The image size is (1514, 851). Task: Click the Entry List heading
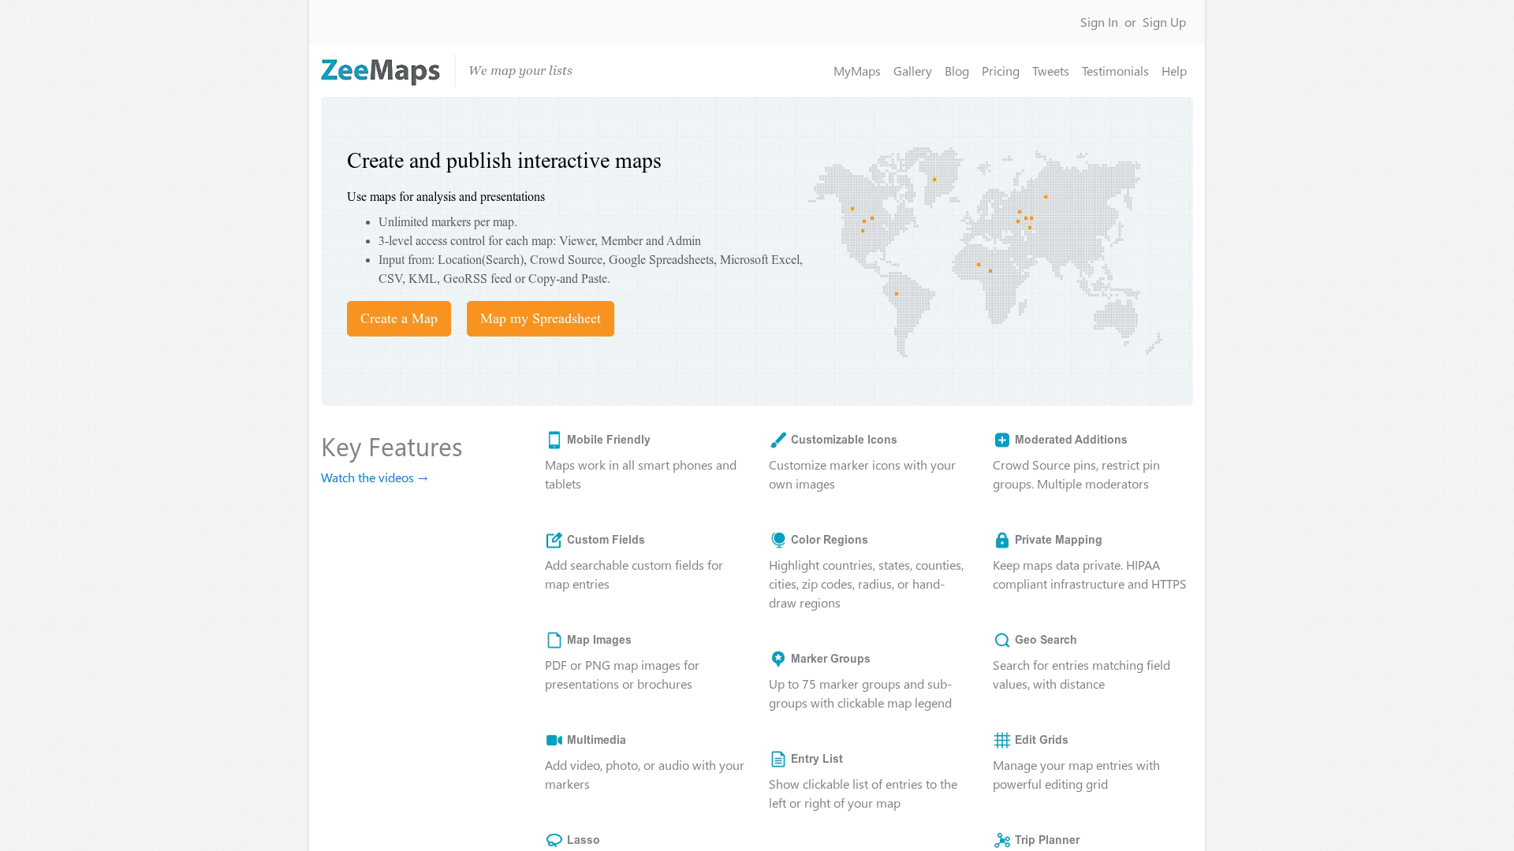click(817, 759)
